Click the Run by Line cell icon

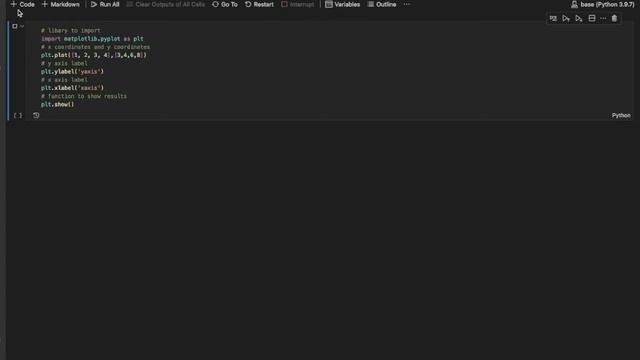click(553, 18)
